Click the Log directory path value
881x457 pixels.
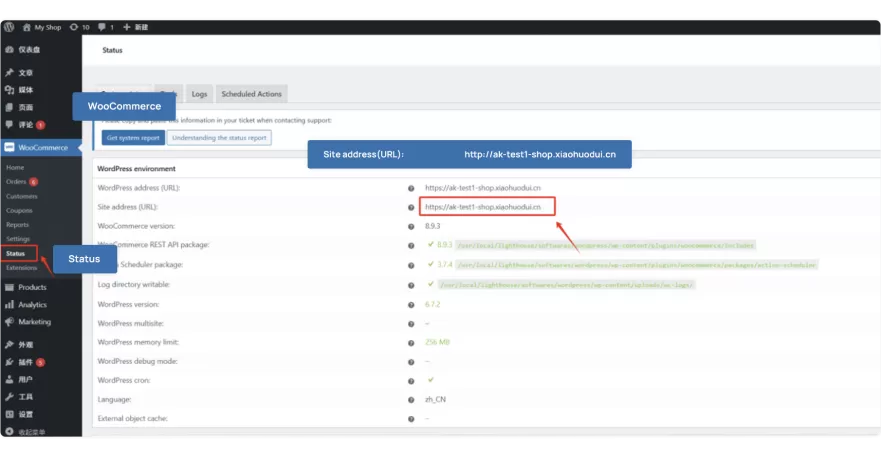pos(566,285)
